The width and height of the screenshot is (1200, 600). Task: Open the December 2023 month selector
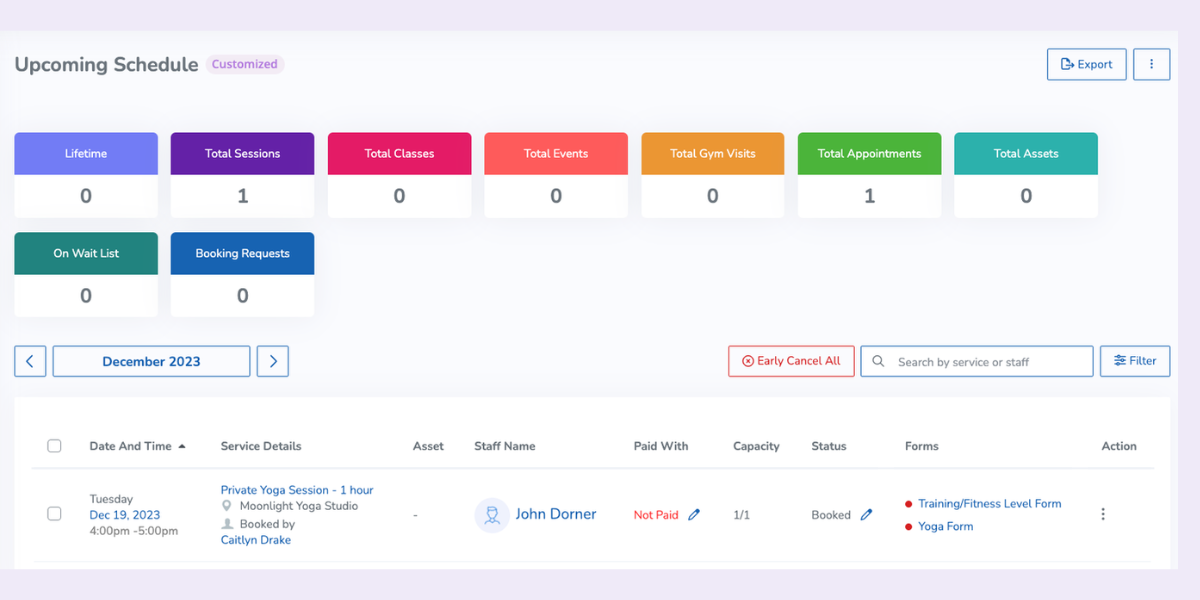coord(151,360)
